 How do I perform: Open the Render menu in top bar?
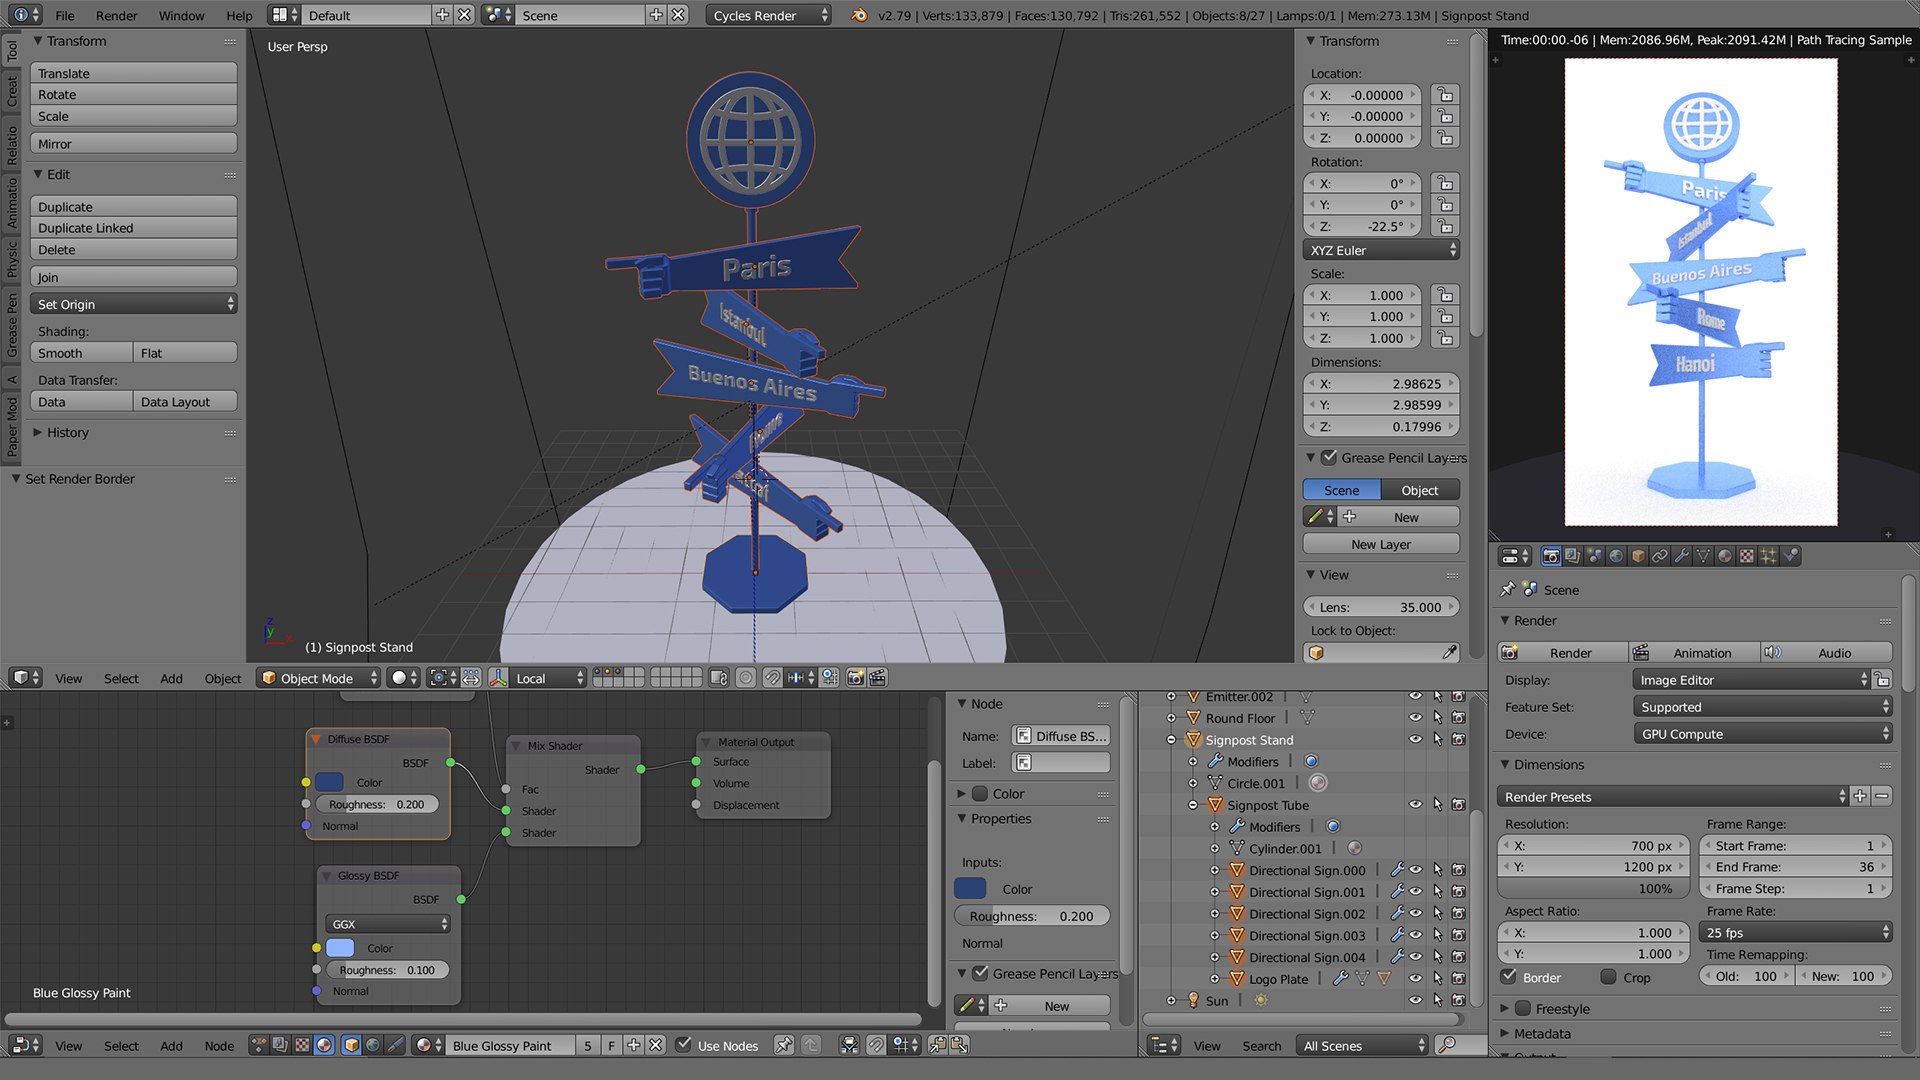[x=117, y=15]
